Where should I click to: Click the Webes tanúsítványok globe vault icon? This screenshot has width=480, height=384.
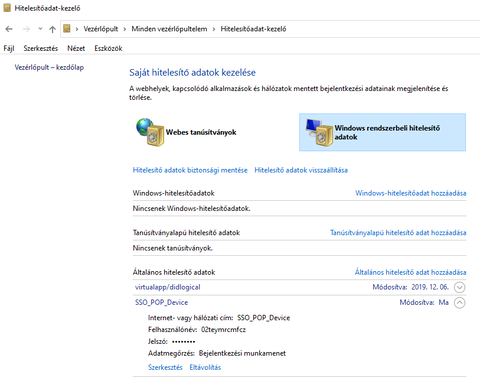(150, 132)
